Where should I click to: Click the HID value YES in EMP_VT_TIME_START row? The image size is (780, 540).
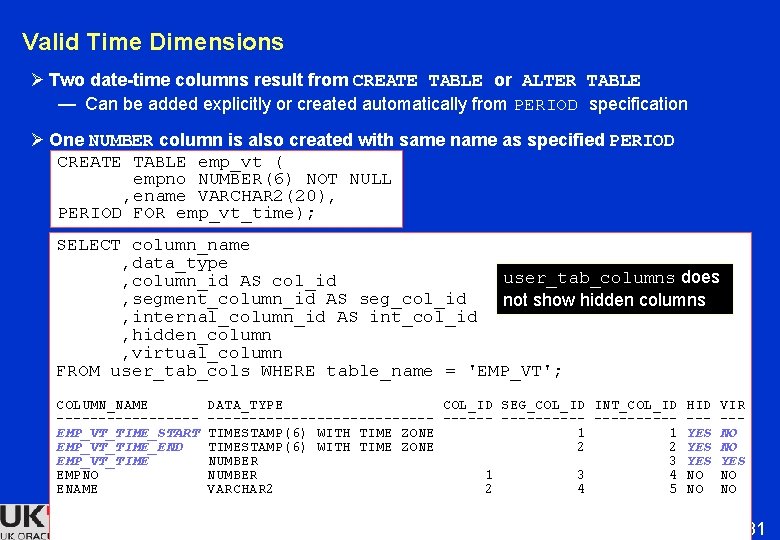[x=699, y=433]
